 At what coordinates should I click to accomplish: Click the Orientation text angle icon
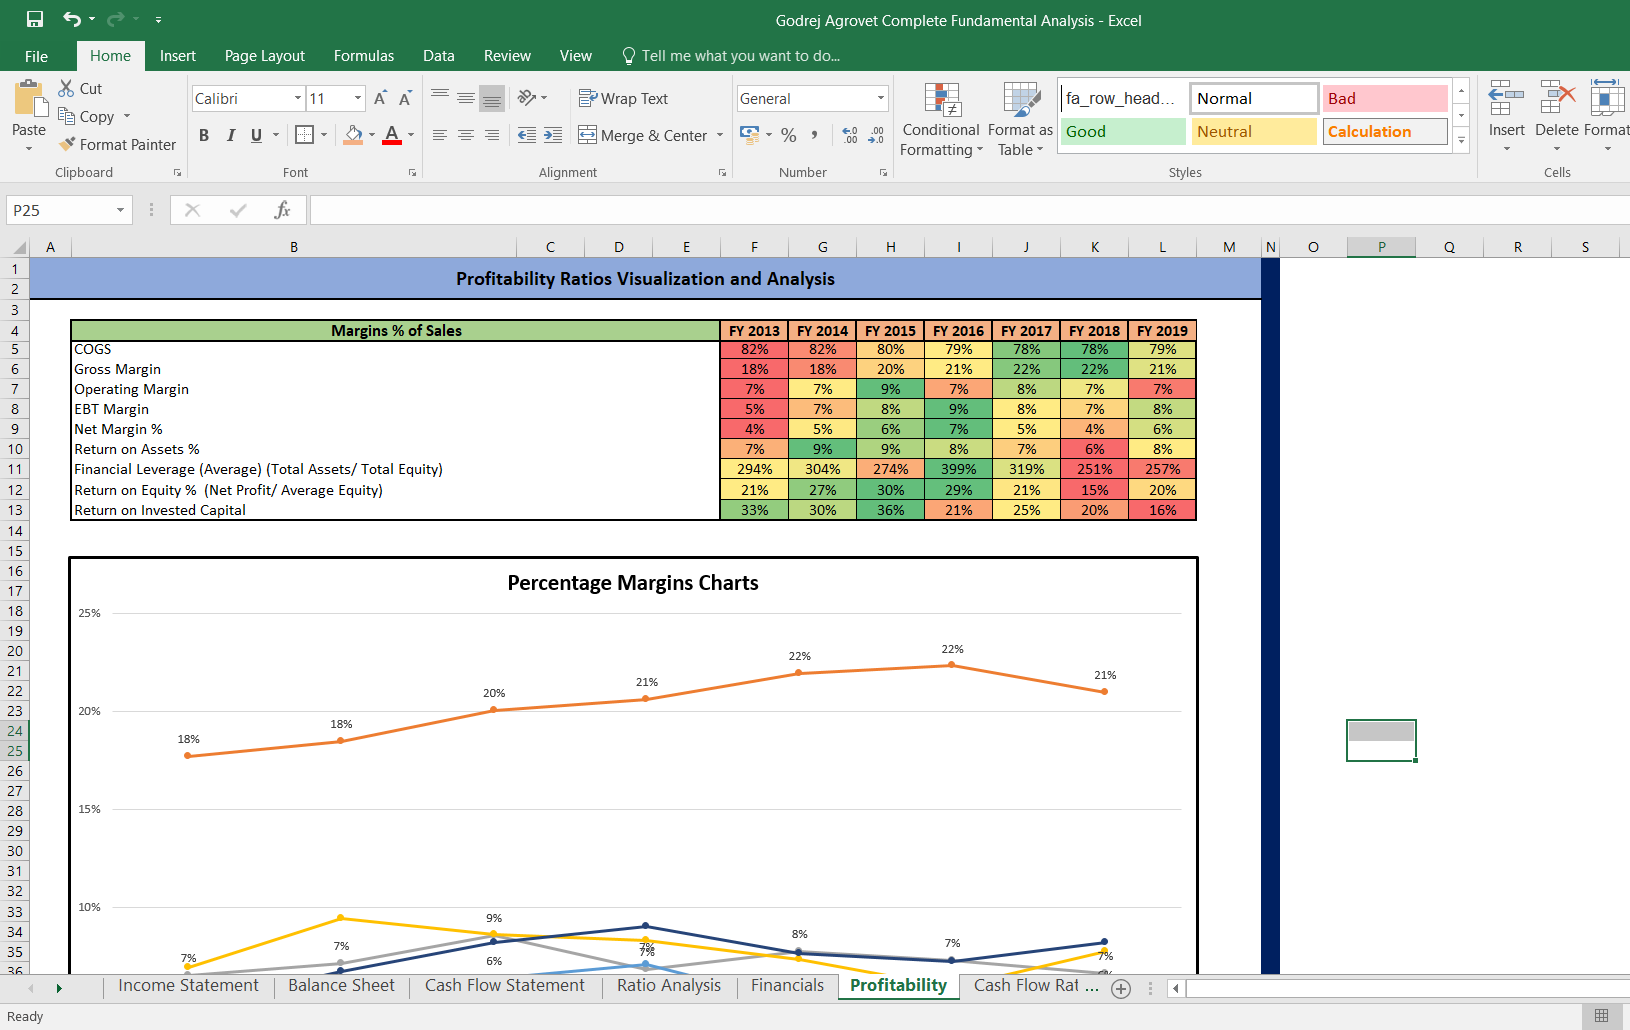click(527, 98)
